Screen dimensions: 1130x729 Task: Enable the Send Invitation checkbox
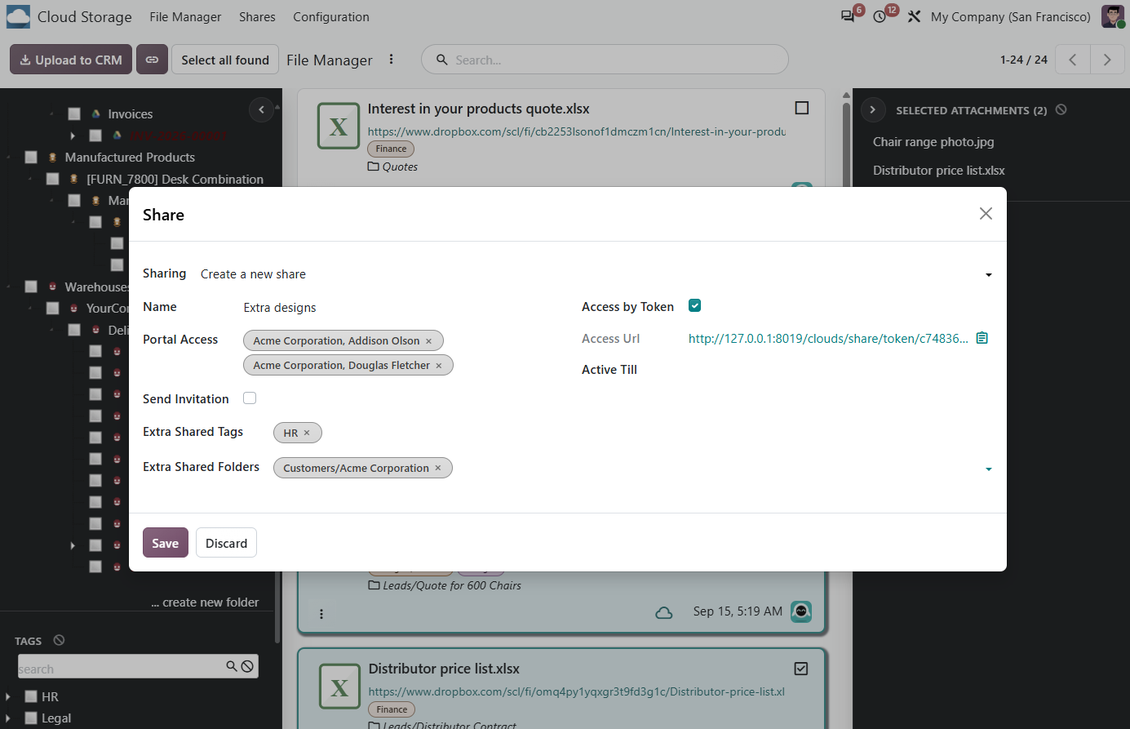pyautogui.click(x=249, y=398)
